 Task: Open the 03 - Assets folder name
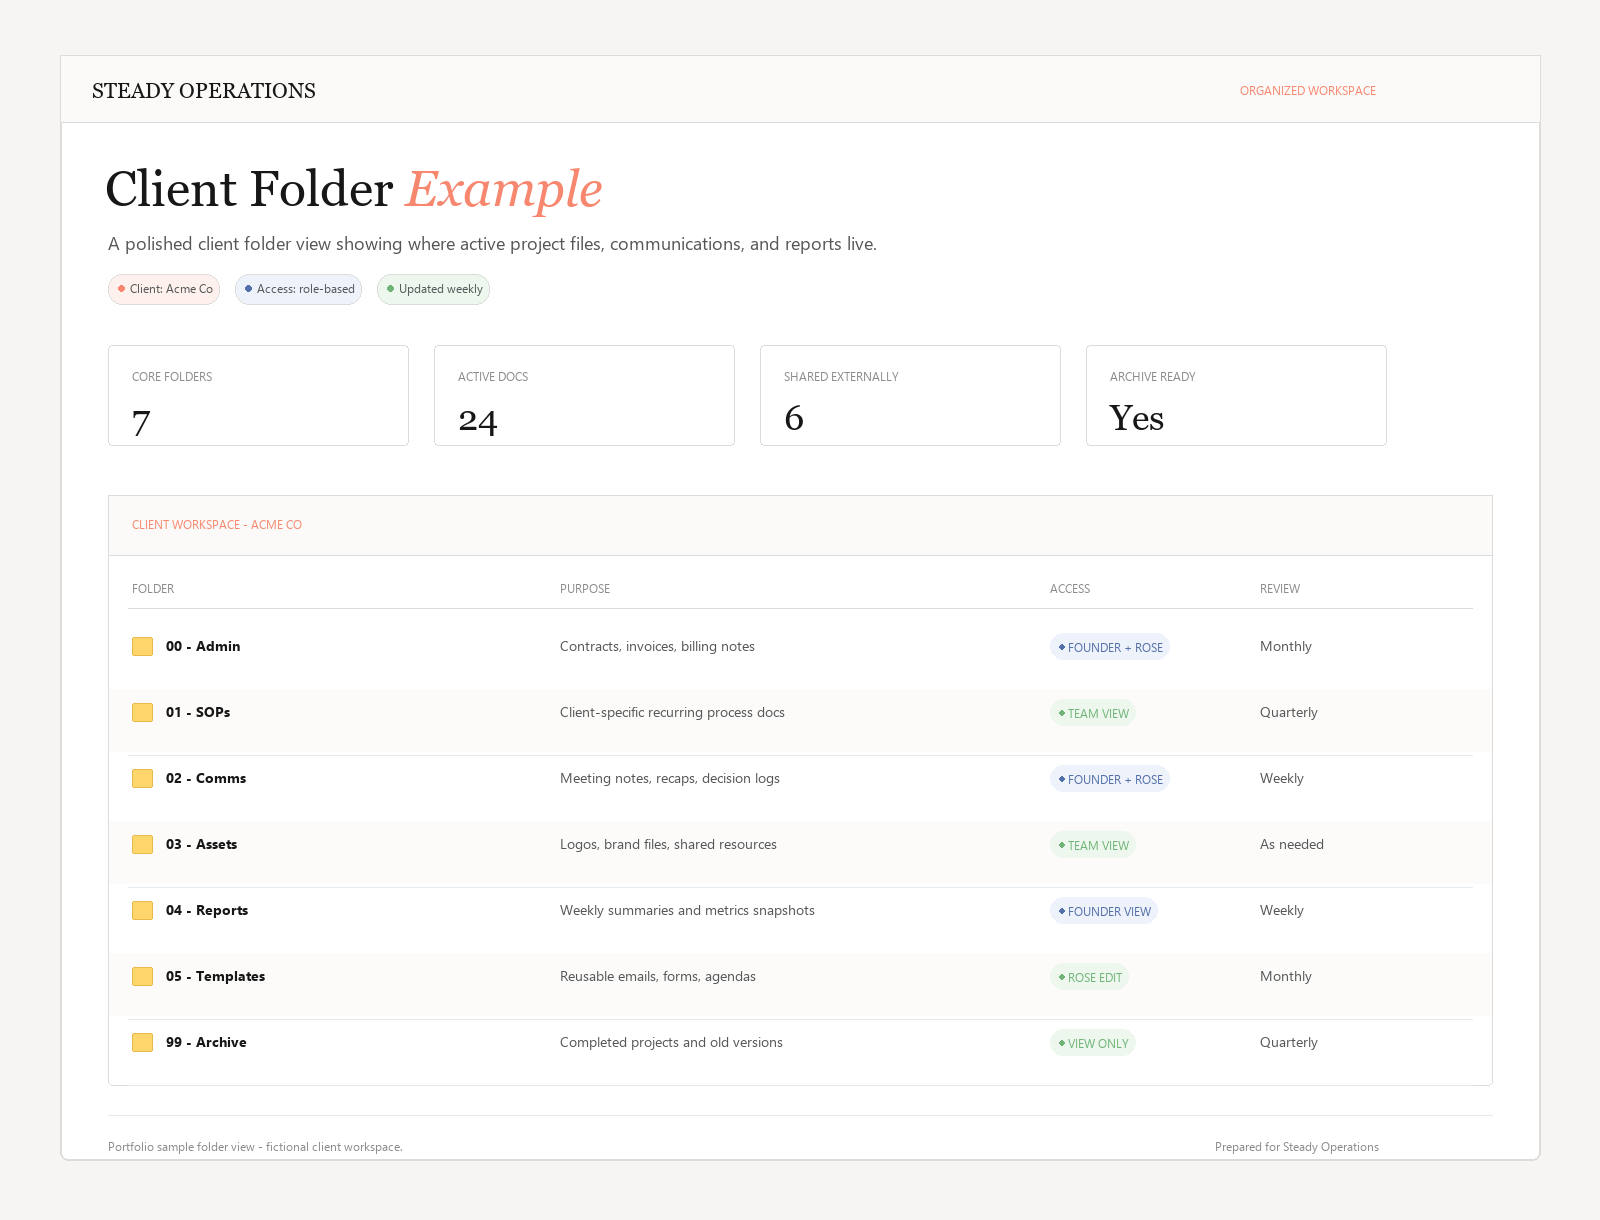point(201,845)
